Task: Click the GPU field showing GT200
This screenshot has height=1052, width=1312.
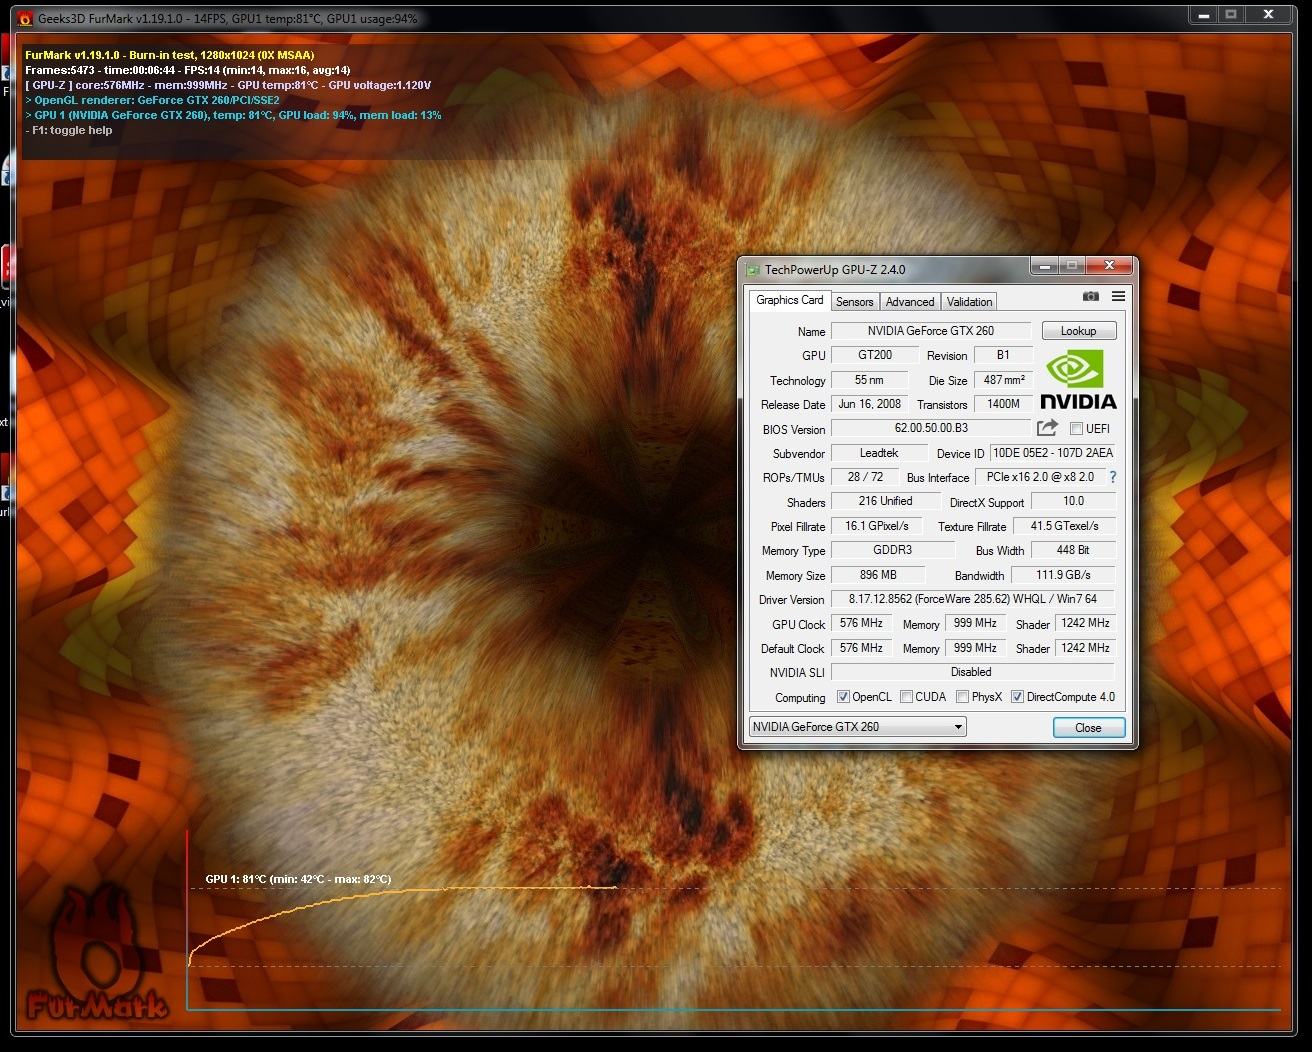Action: click(x=874, y=355)
